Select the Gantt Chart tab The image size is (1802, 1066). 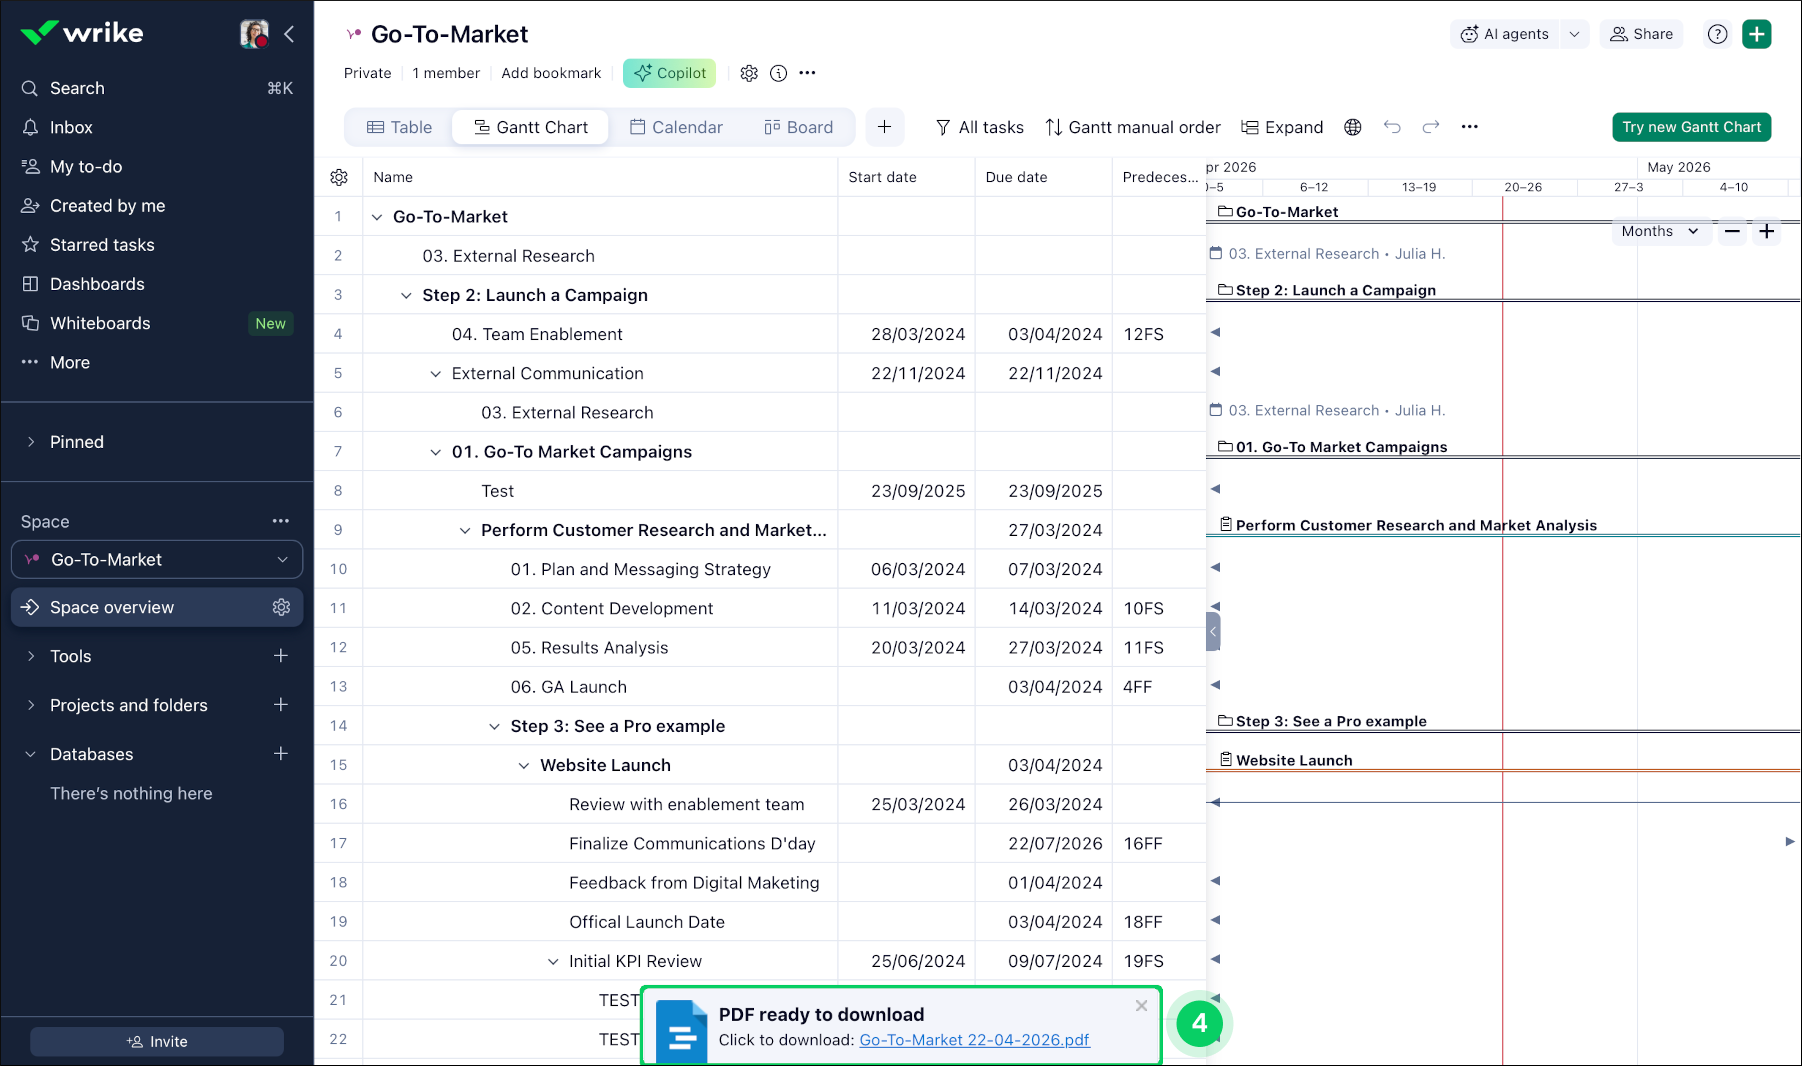pyautogui.click(x=531, y=127)
